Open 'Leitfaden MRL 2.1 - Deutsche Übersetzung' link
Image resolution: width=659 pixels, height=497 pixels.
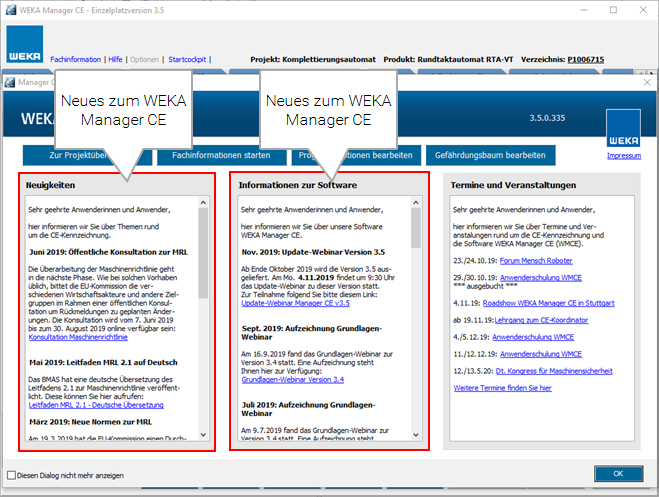point(93,404)
